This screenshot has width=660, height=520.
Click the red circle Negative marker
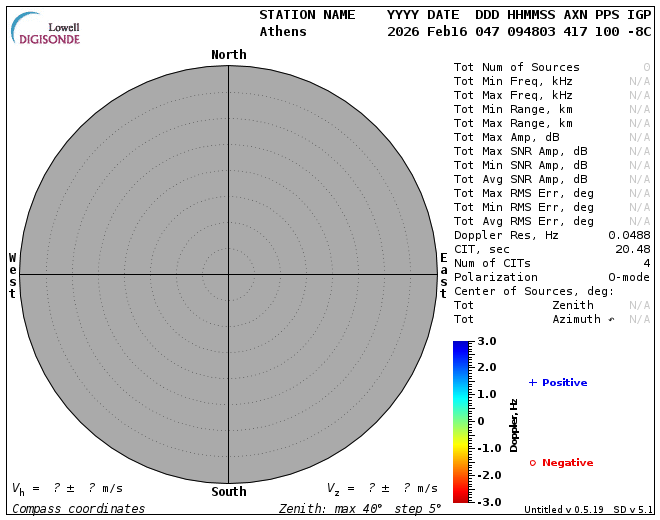tap(533, 462)
